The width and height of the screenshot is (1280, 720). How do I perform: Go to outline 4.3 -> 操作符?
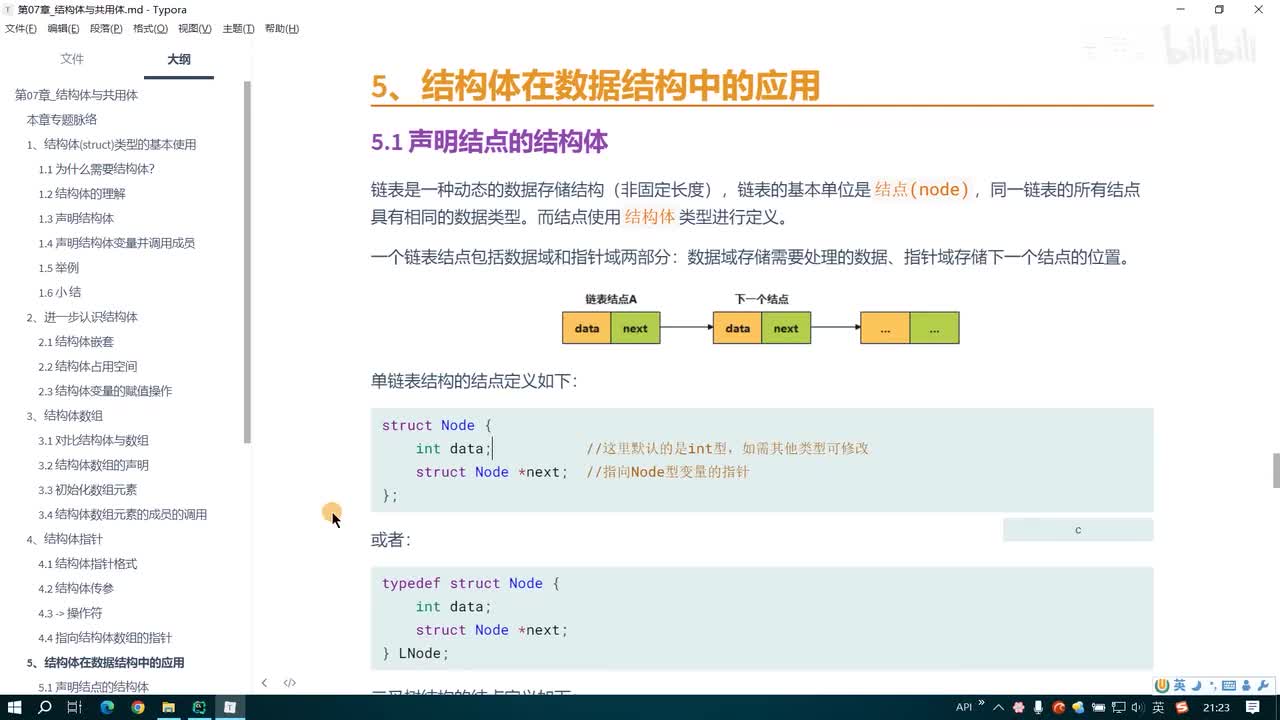click(70, 613)
